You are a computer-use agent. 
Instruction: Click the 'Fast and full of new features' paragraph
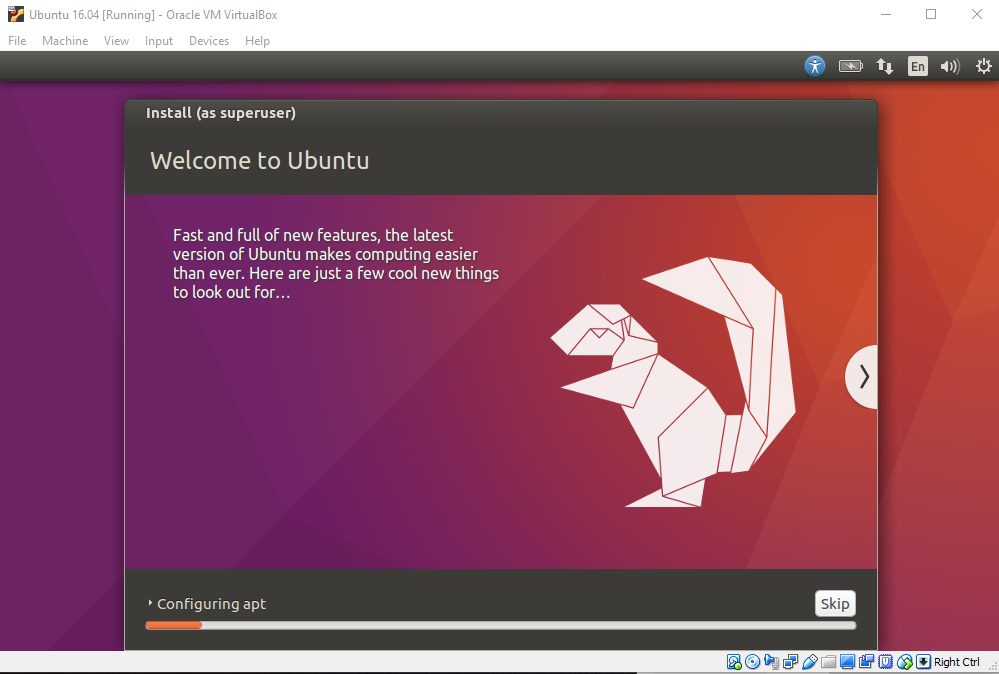click(x=336, y=264)
